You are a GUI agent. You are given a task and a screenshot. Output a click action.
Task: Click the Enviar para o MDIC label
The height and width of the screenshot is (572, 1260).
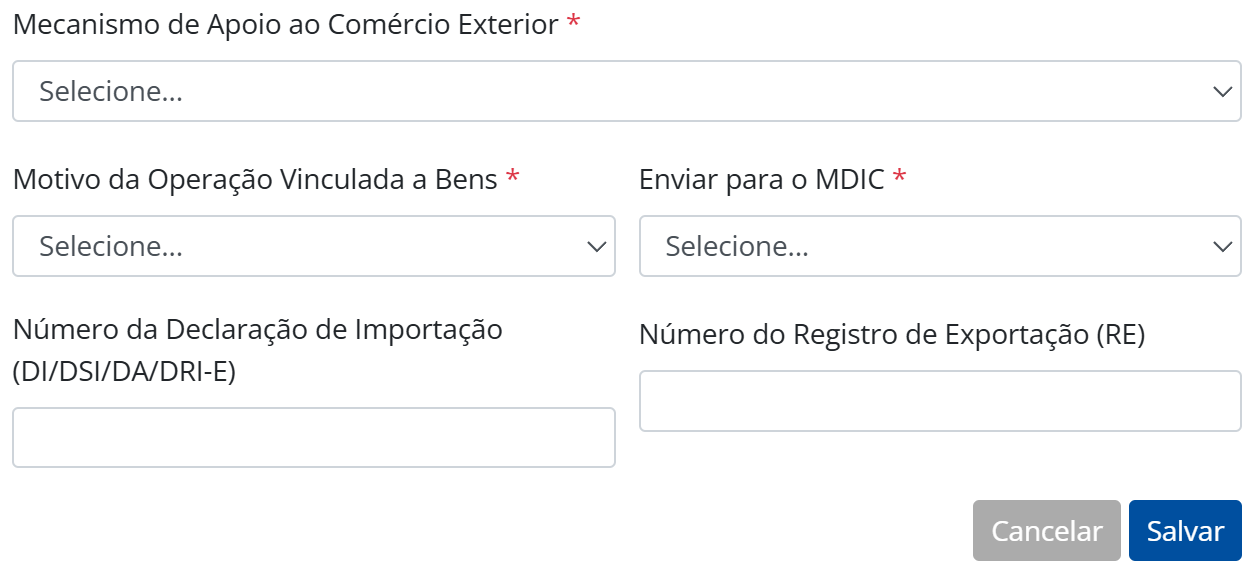point(762,180)
